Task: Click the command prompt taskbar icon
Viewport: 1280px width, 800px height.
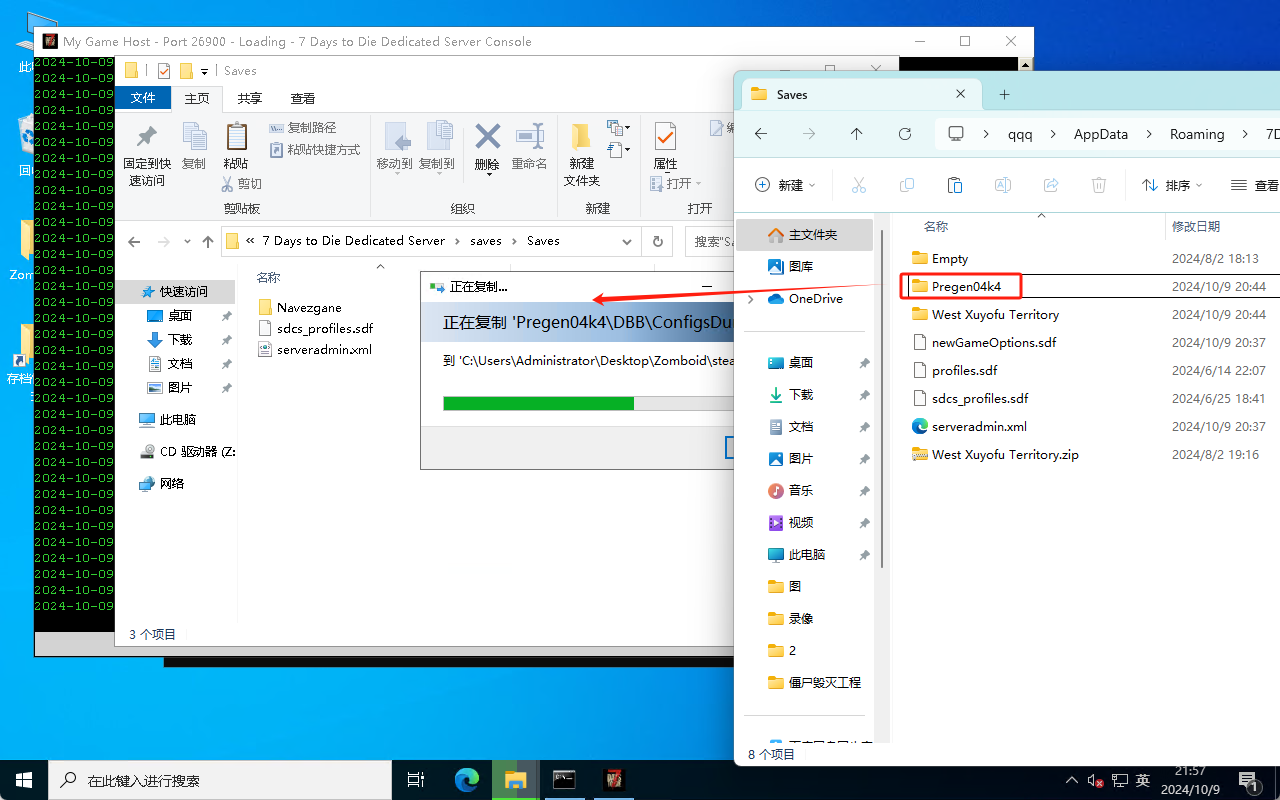Action: pos(564,780)
